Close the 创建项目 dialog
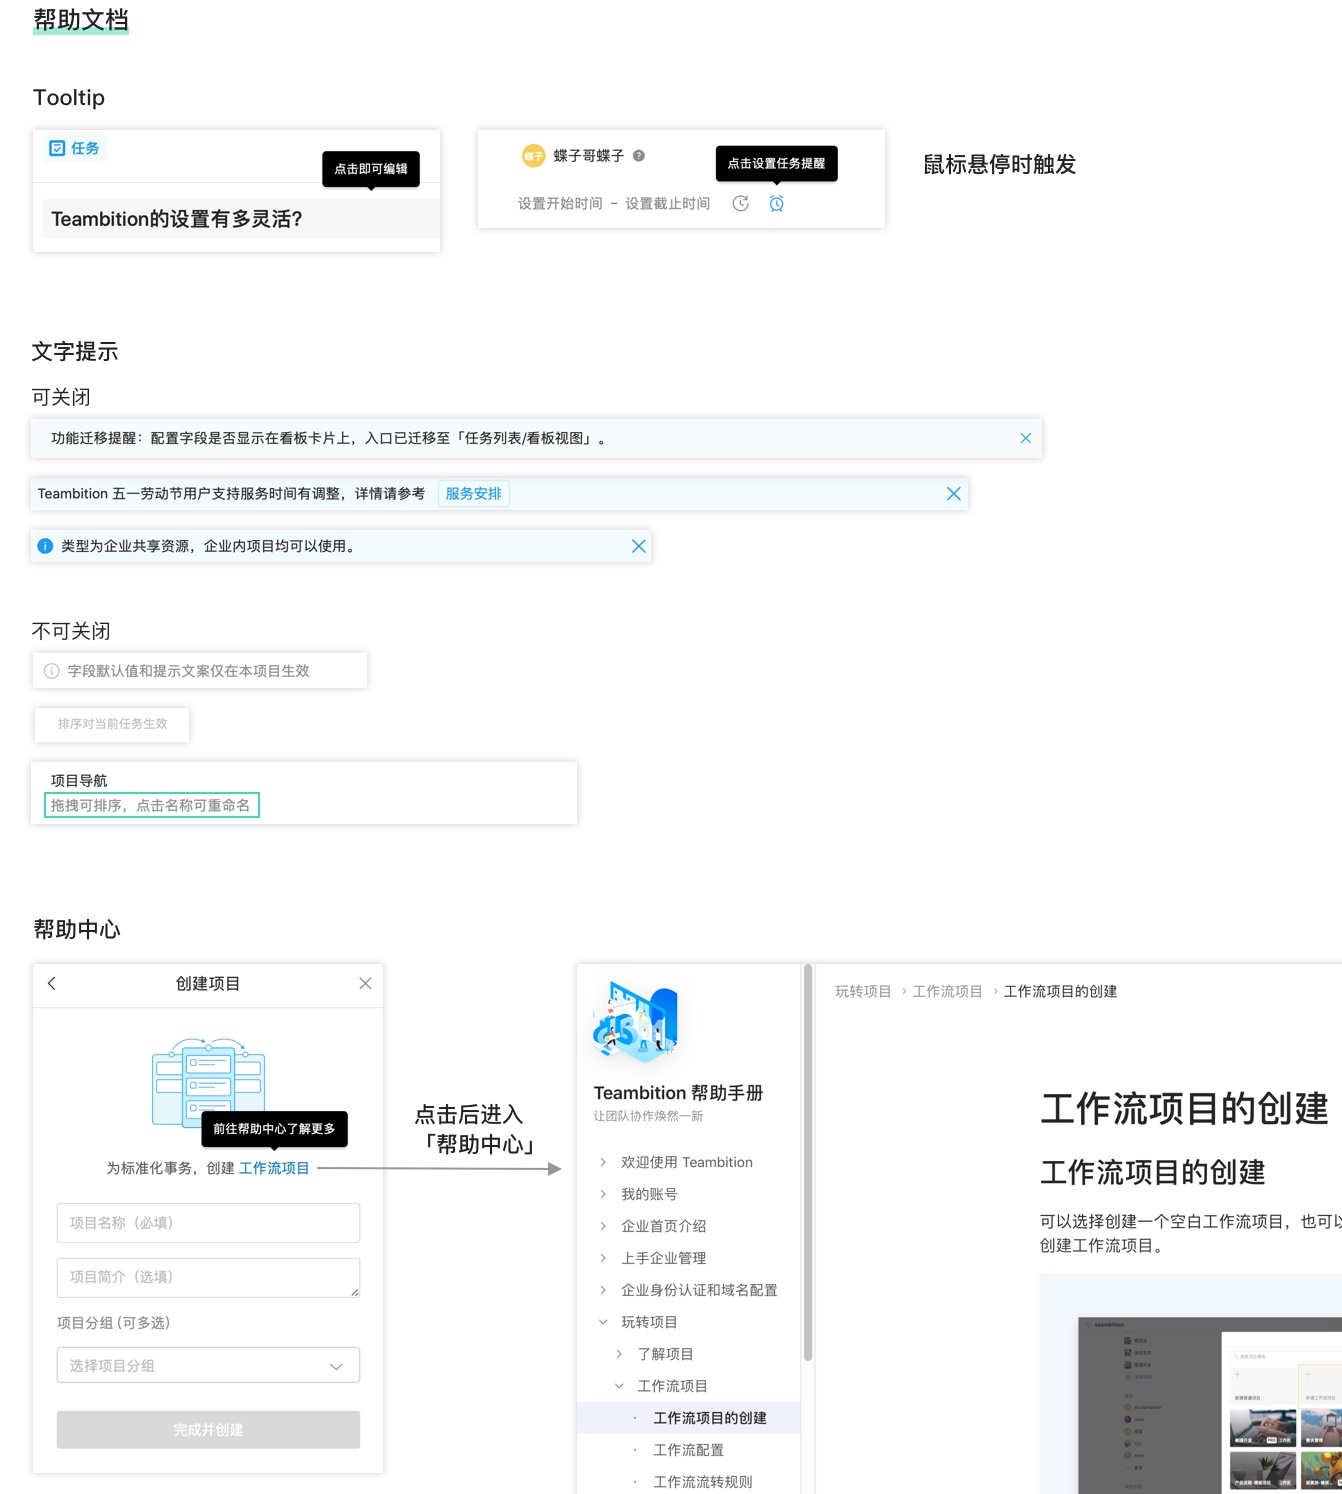 pyautogui.click(x=365, y=984)
